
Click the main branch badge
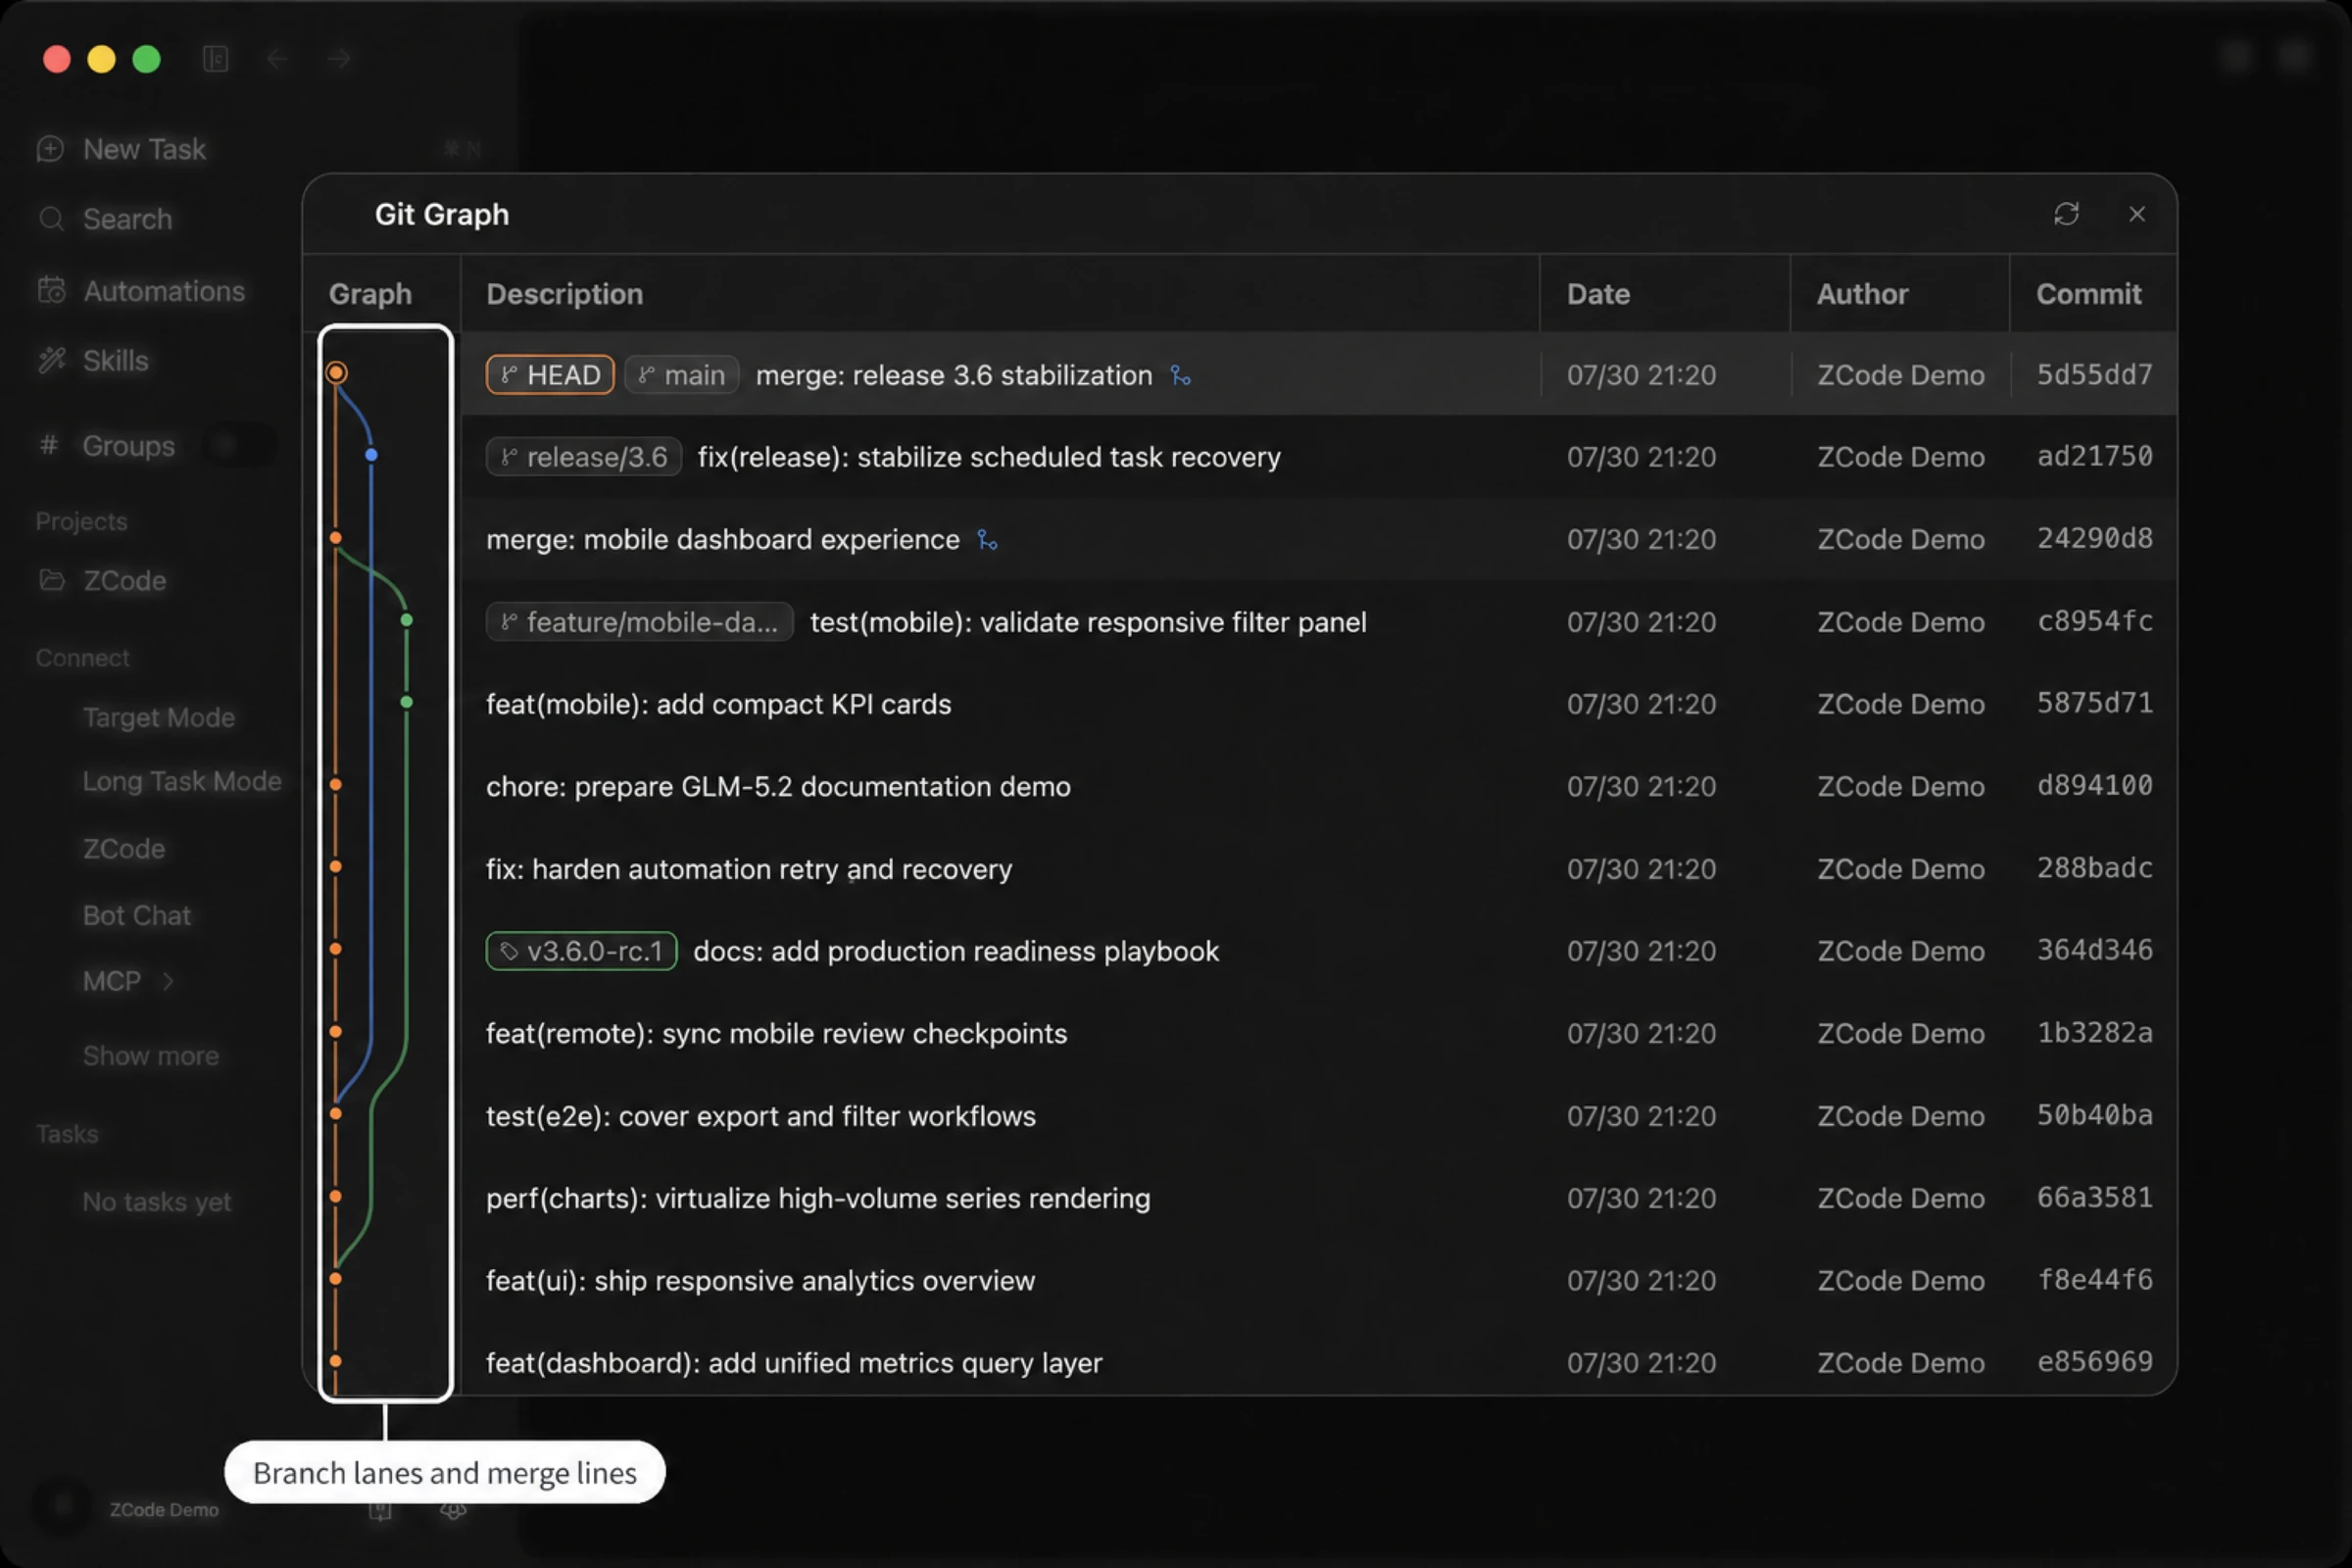tap(682, 375)
